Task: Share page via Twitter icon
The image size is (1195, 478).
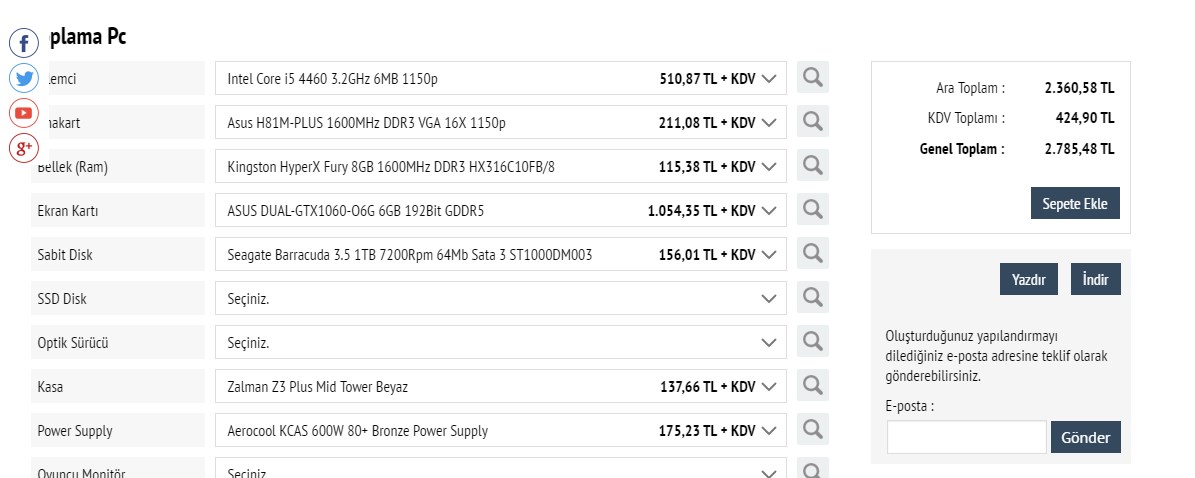Action: click(x=24, y=78)
